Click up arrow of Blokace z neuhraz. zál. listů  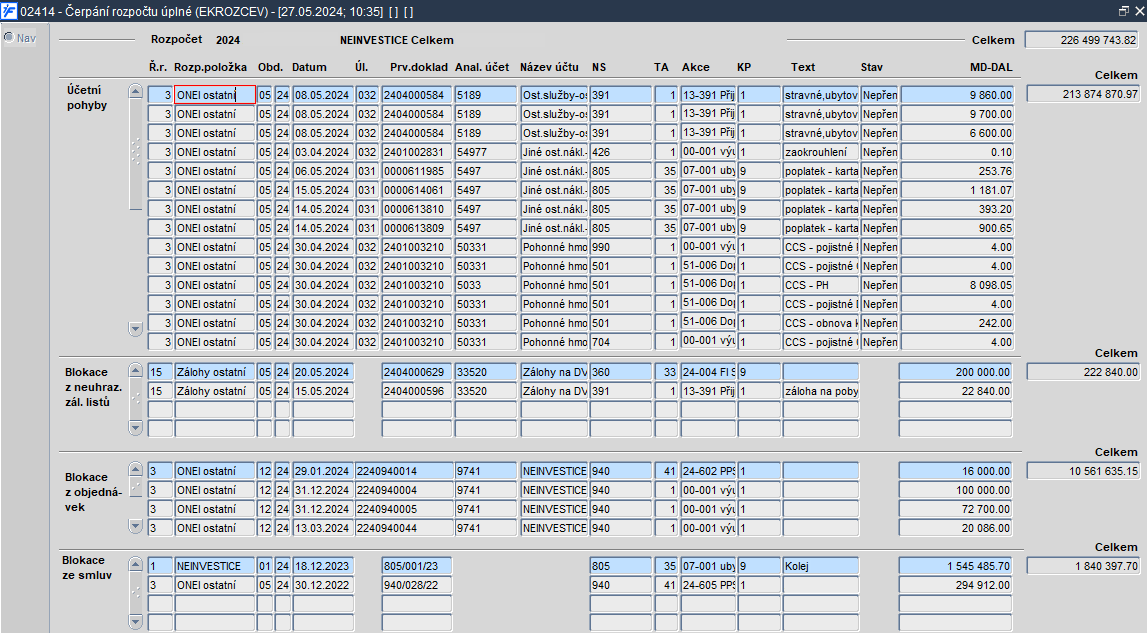135,371
